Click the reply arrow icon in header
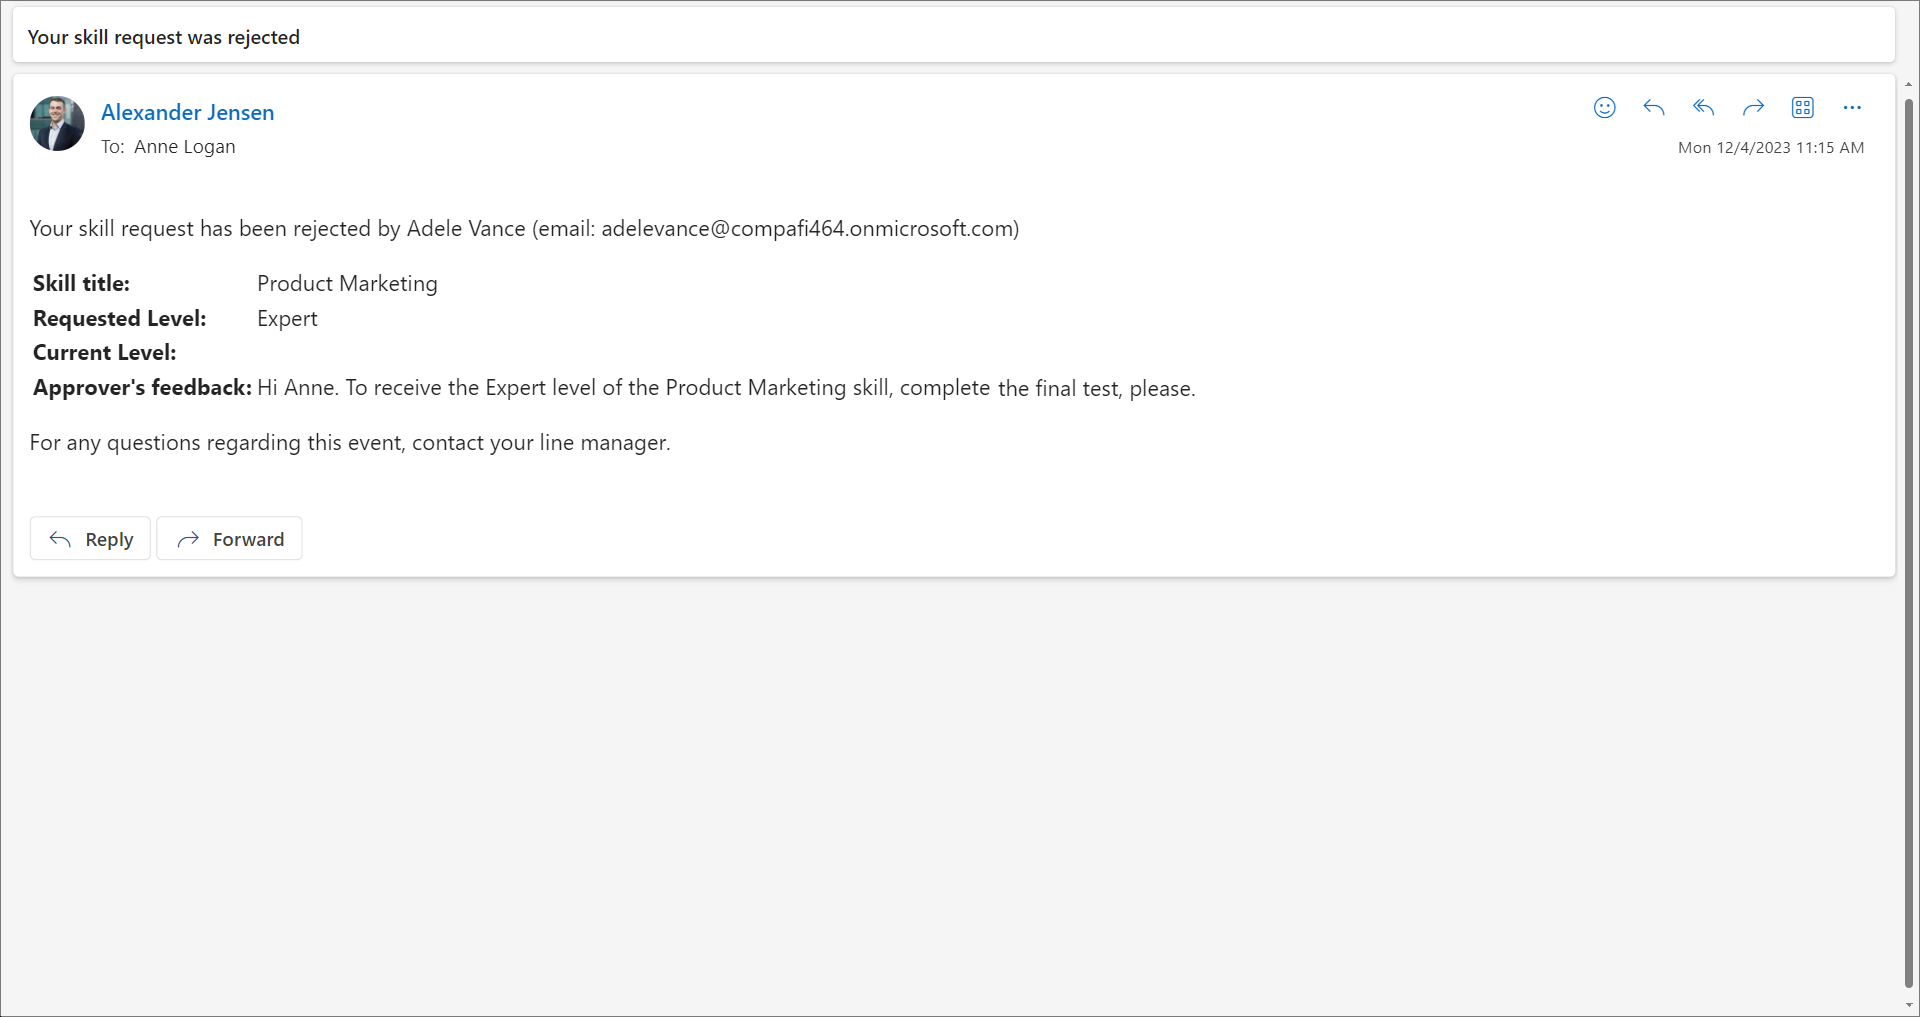Viewport: 1920px width, 1017px height. pyautogui.click(x=1653, y=108)
